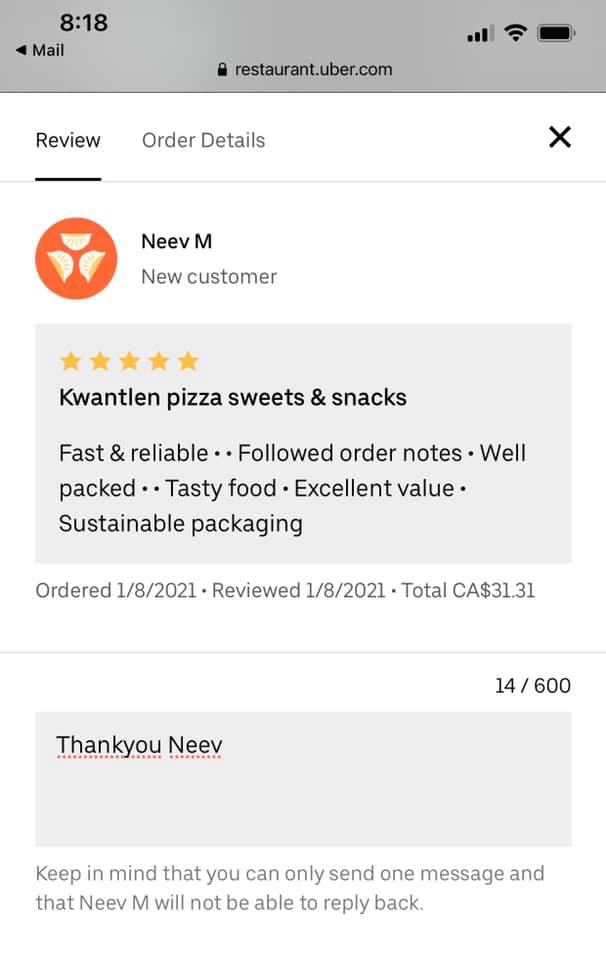This screenshot has height=960, width=606.
Task: Click the Kwantlen pizza sweets & snacks title
Action: (x=233, y=398)
